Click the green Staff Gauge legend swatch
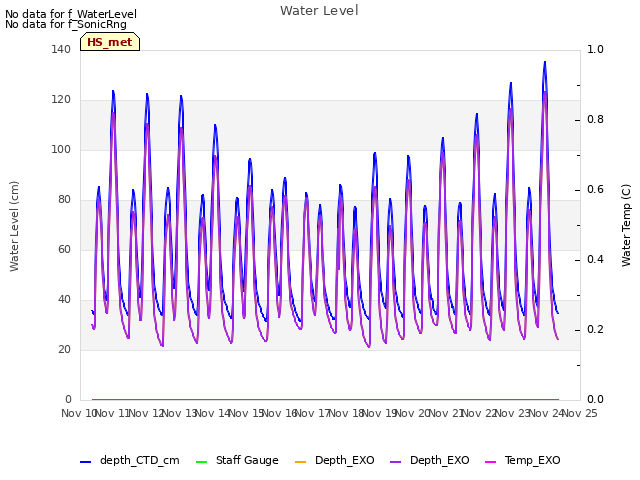 click(x=202, y=462)
